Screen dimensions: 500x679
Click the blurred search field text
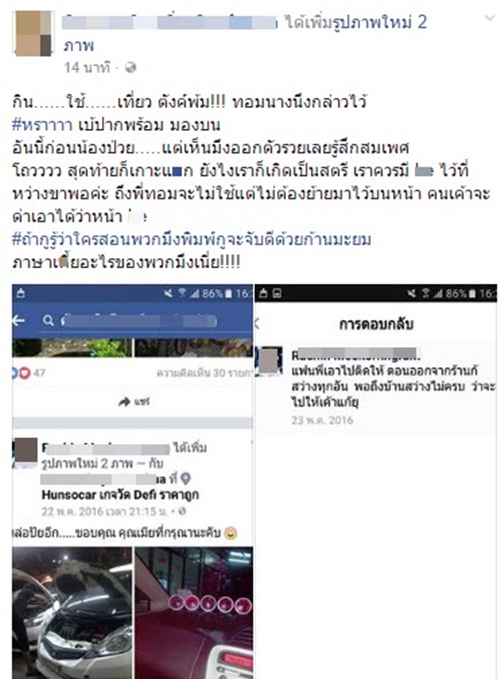[139, 321]
